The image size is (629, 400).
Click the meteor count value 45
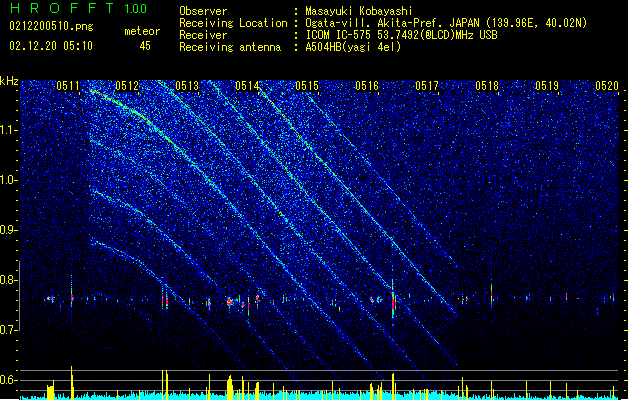click(145, 46)
